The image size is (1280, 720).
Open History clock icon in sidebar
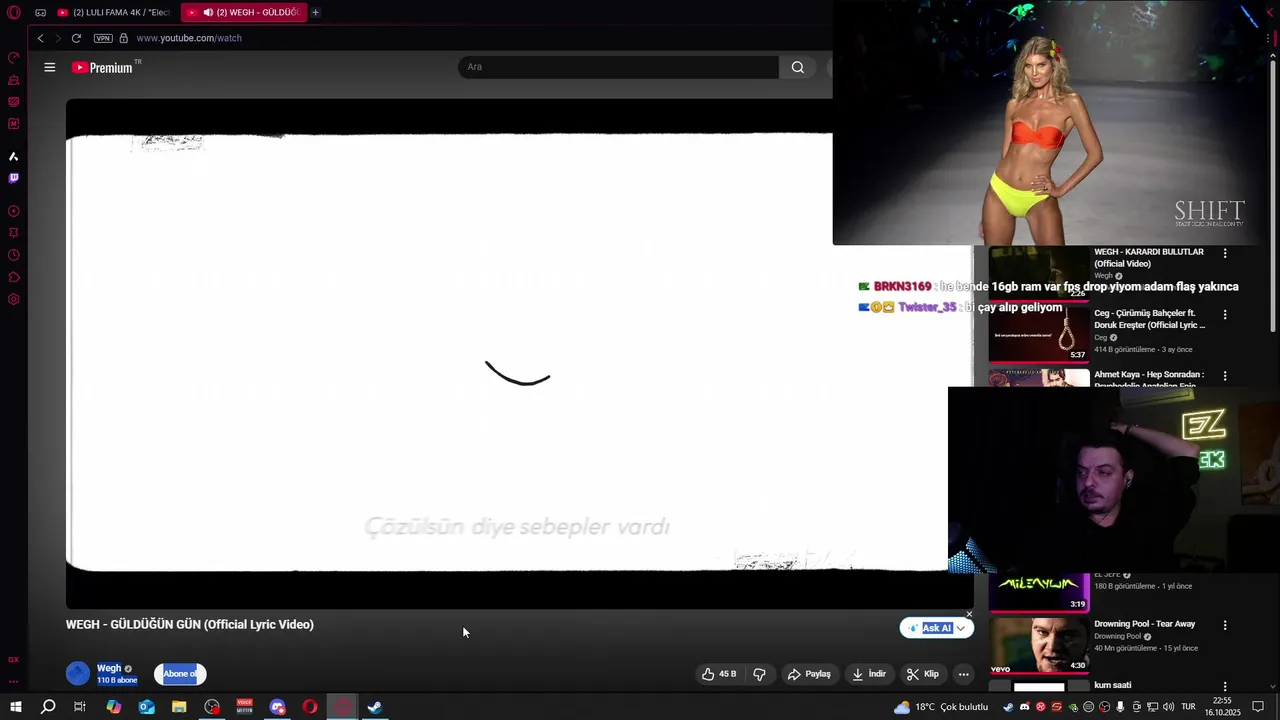tap(14, 255)
